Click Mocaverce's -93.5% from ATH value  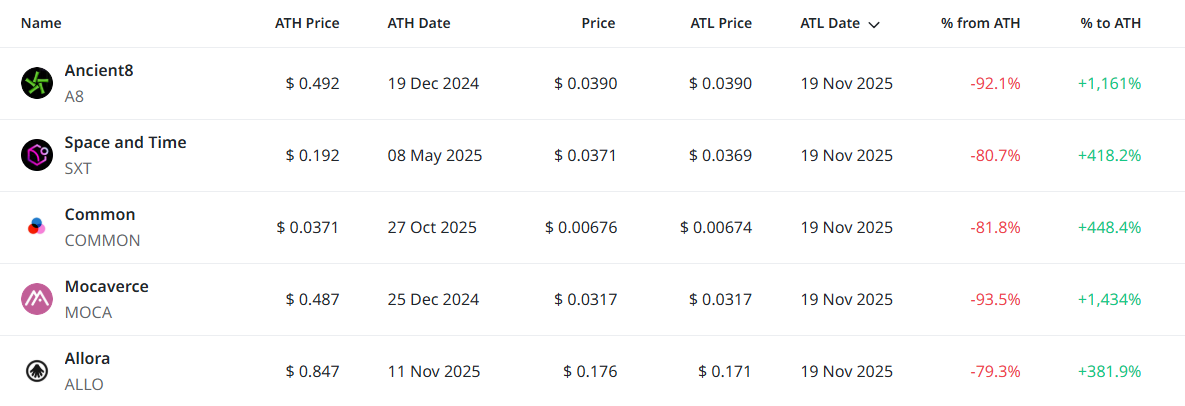pyautogui.click(x=995, y=299)
